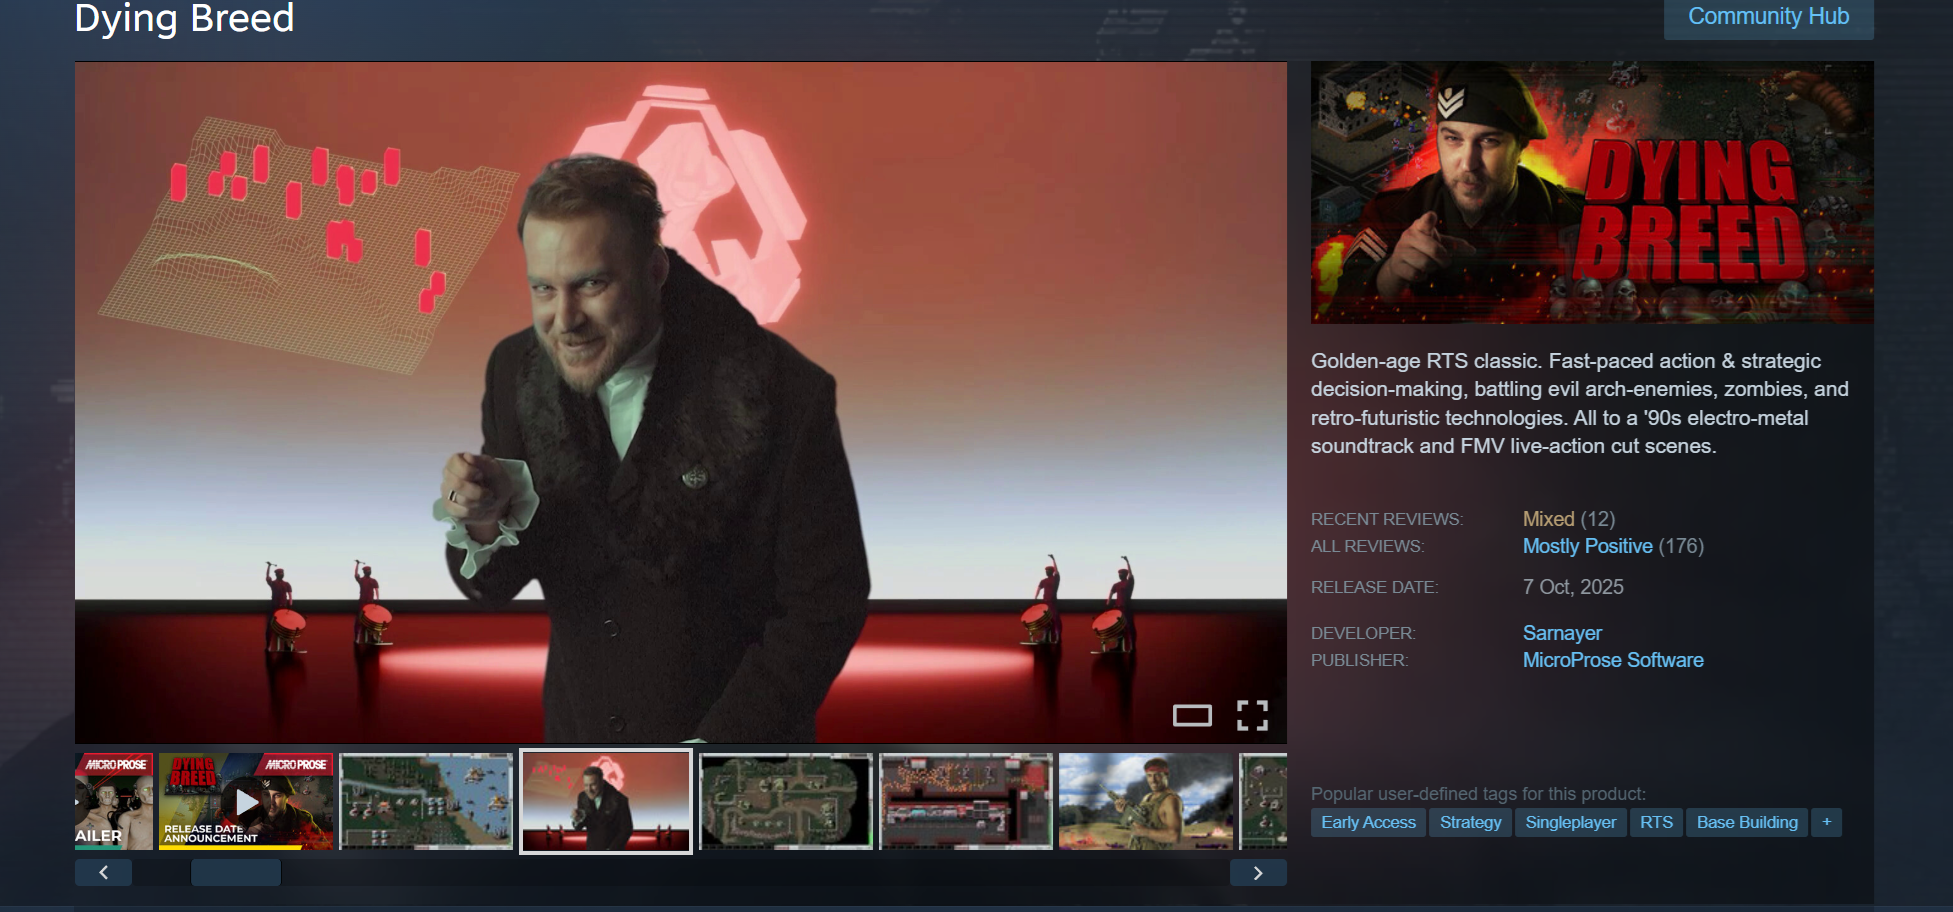Open the Community Hub page
This screenshot has height=912, width=1953.
(x=1768, y=17)
